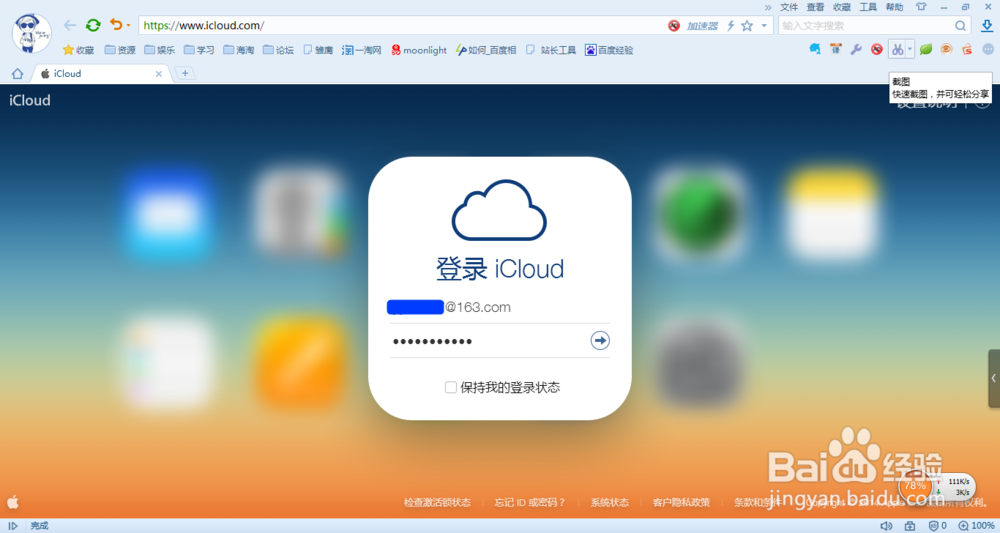Screen dimensions: 1000x533
Task: Open the 如何_百度相 bookmark
Action: [x=486, y=50]
